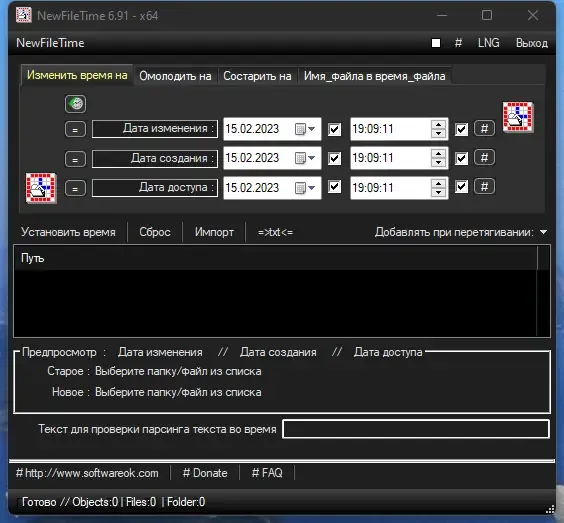Click the # button on Дата доступа row
Image resolution: width=564 pixels, height=523 pixels.
tap(484, 187)
